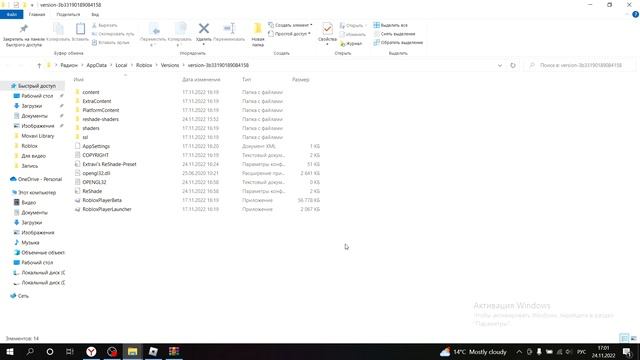
Task: Open weather widget 14°C Mostly cloudy
Action: 473,352
